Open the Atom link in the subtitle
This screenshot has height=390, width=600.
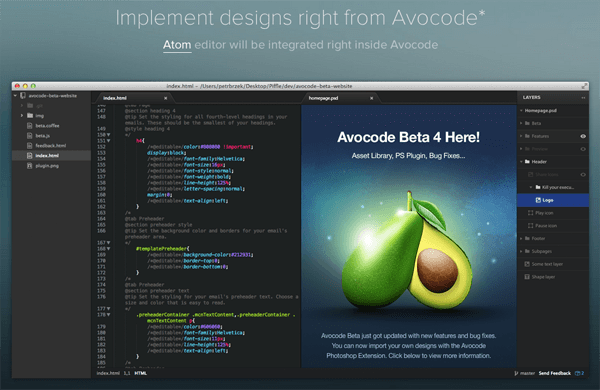[177, 45]
